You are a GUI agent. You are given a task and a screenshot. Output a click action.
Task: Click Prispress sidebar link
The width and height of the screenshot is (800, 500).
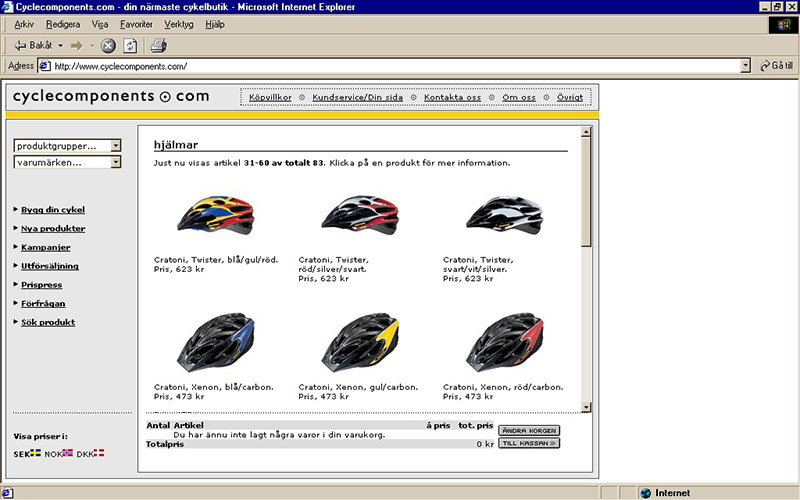point(41,285)
